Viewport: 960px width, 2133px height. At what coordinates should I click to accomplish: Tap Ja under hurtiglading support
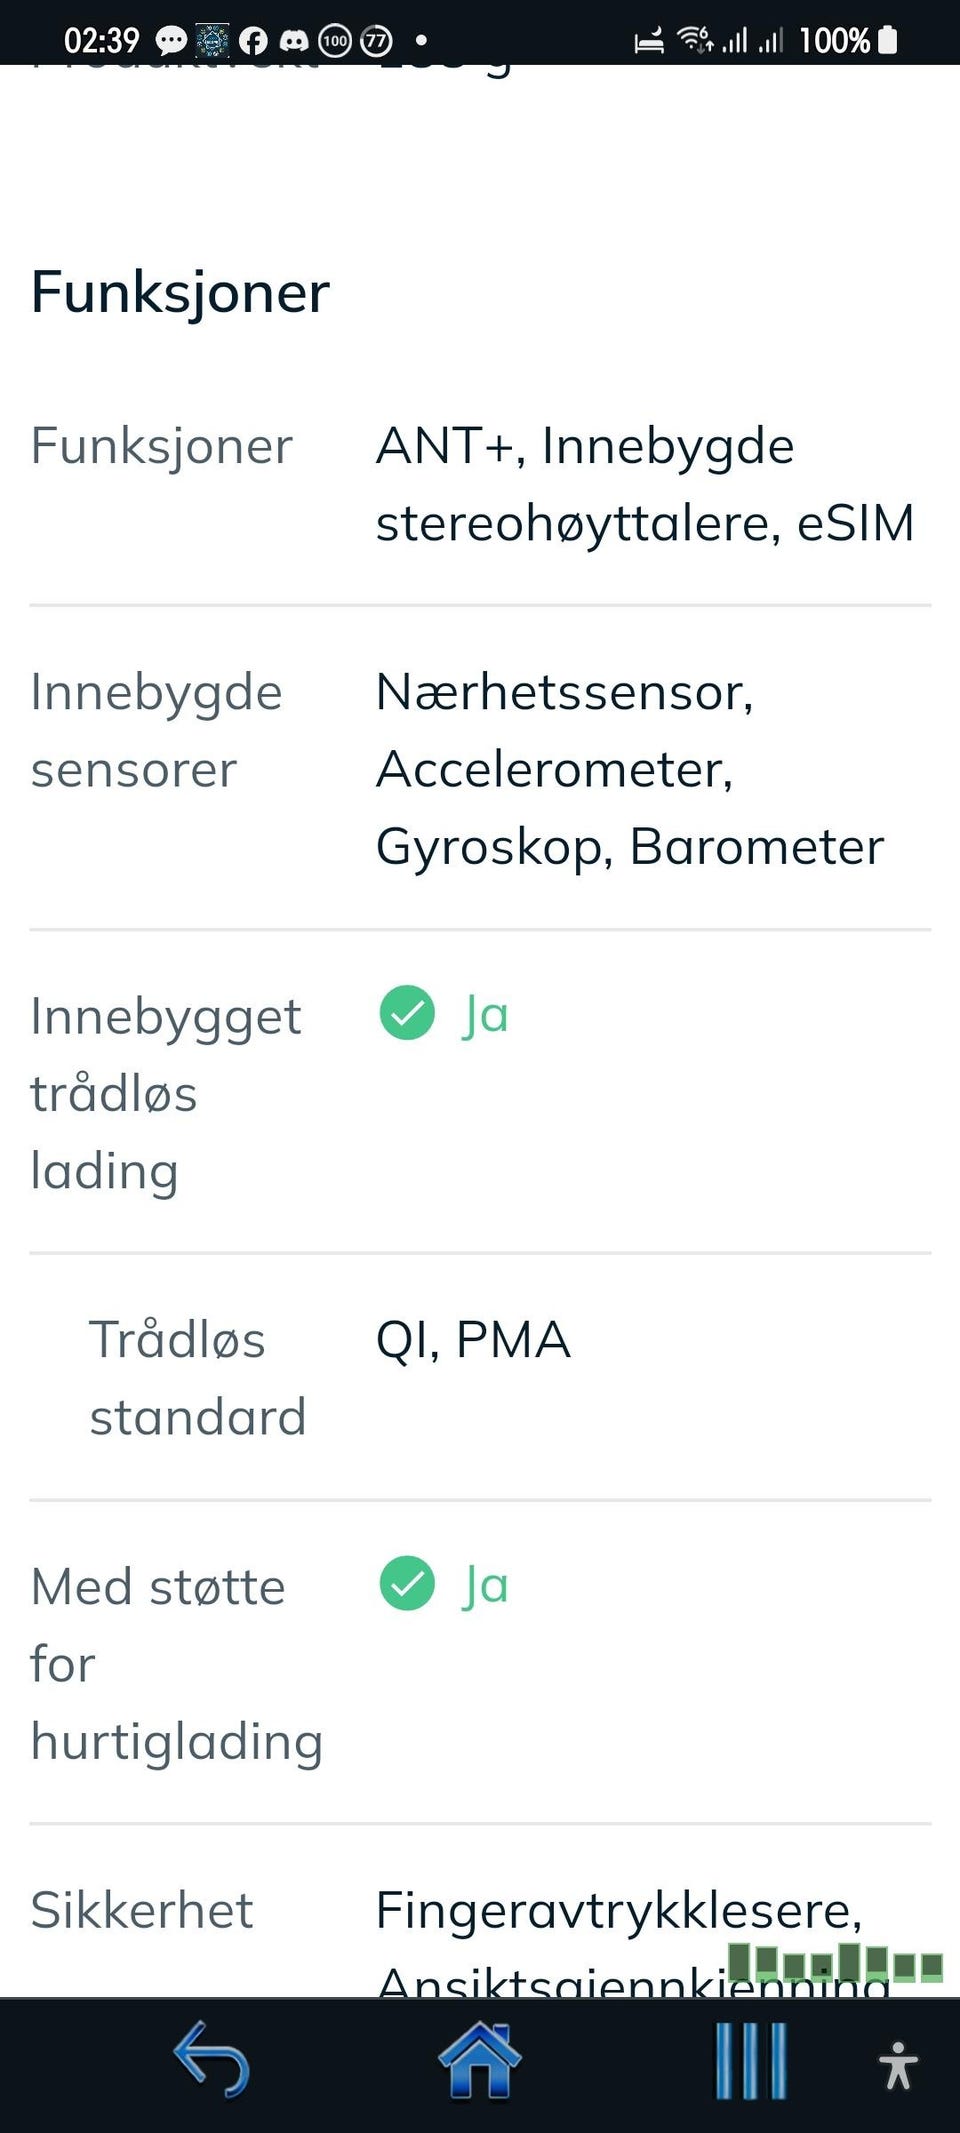tap(485, 1586)
